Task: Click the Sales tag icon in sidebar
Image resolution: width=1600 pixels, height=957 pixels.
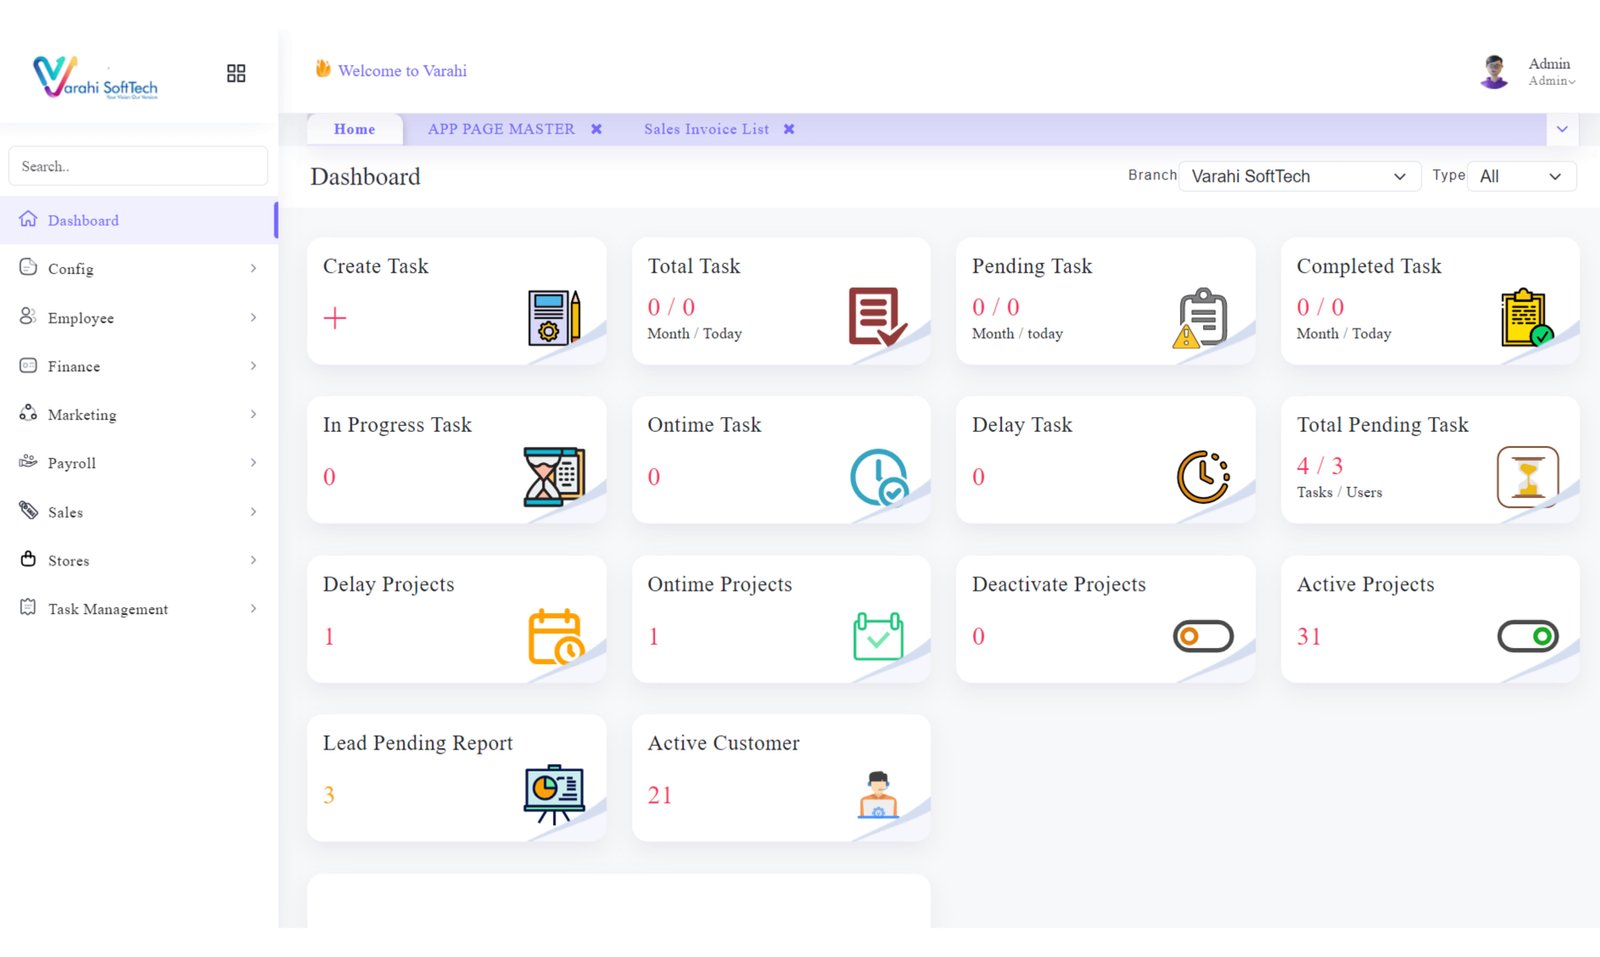Action: click(x=28, y=510)
